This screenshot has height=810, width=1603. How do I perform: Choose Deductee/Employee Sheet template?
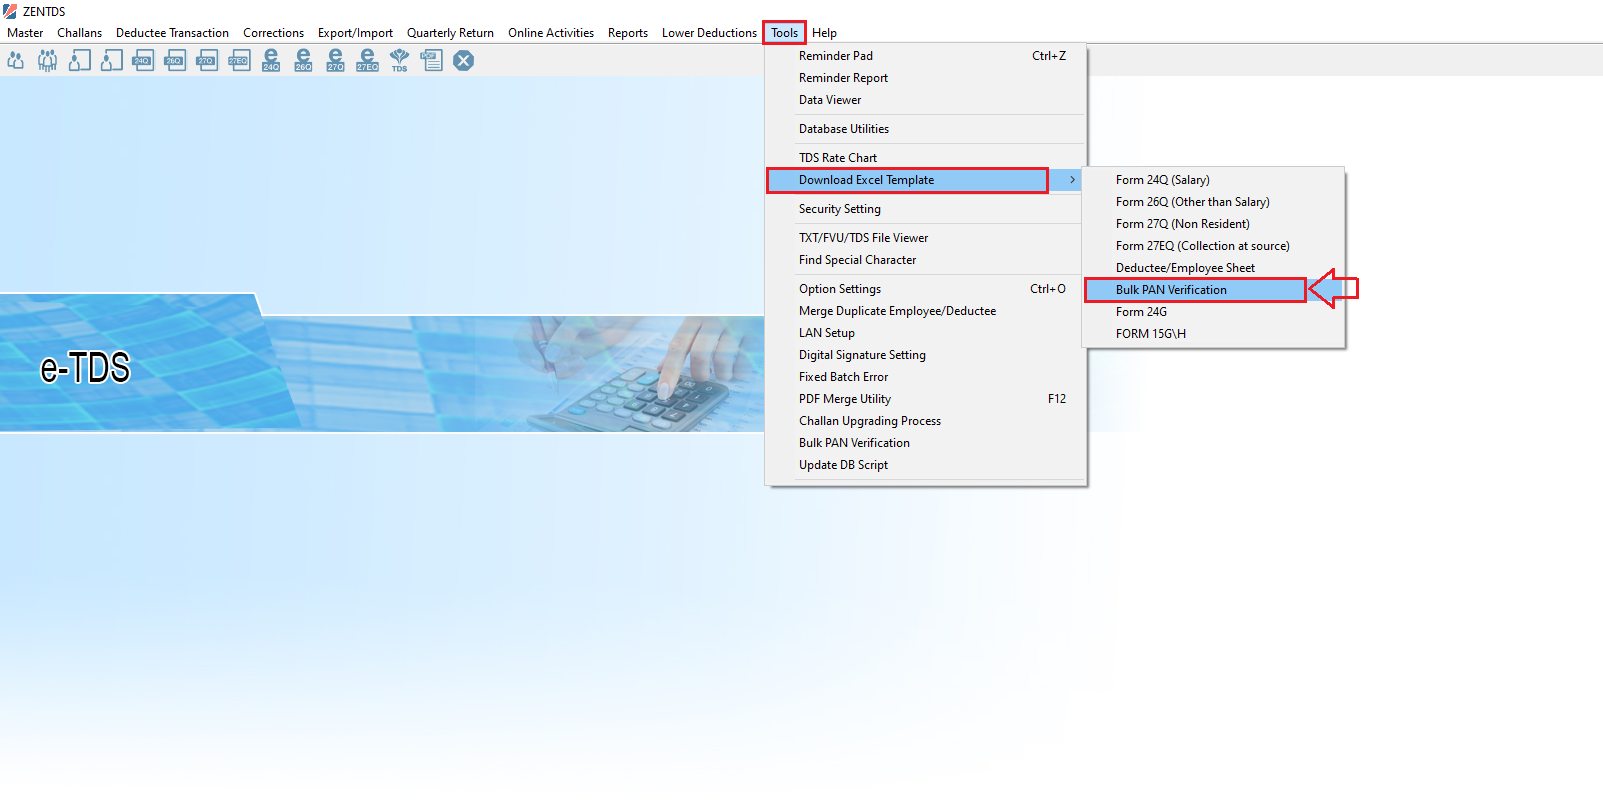pos(1214,268)
